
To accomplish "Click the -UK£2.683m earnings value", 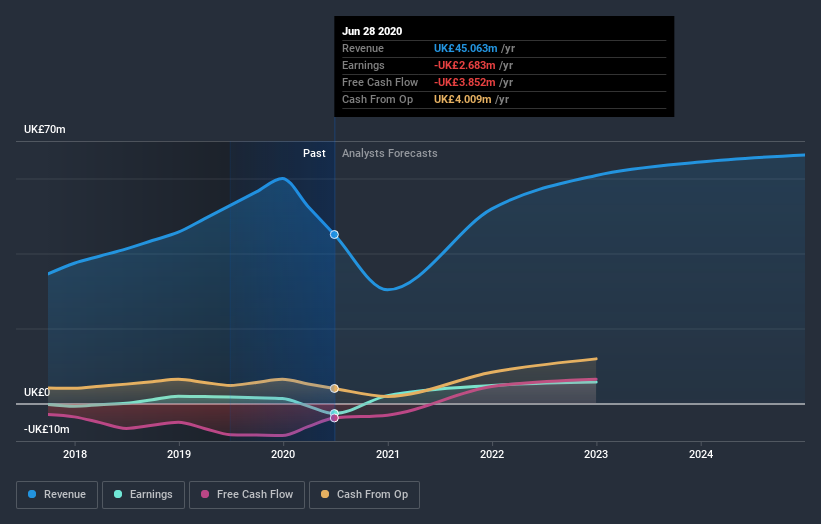I will click(464, 65).
